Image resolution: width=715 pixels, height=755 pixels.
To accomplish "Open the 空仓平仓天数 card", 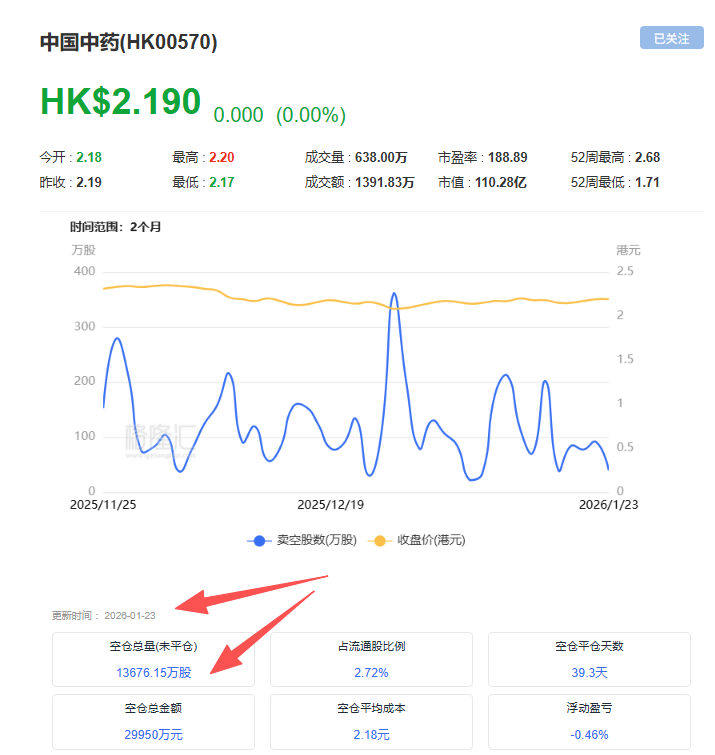I will [x=589, y=659].
